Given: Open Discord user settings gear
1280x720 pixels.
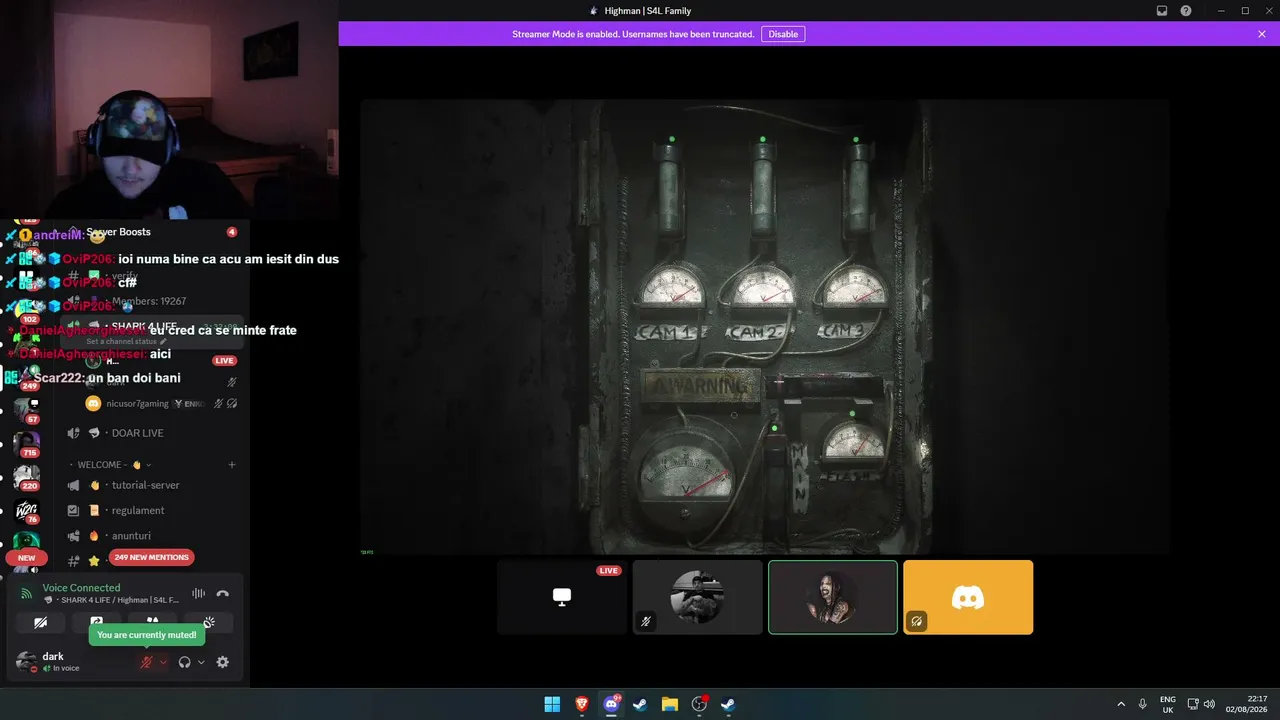Looking at the screenshot, I should [223, 662].
